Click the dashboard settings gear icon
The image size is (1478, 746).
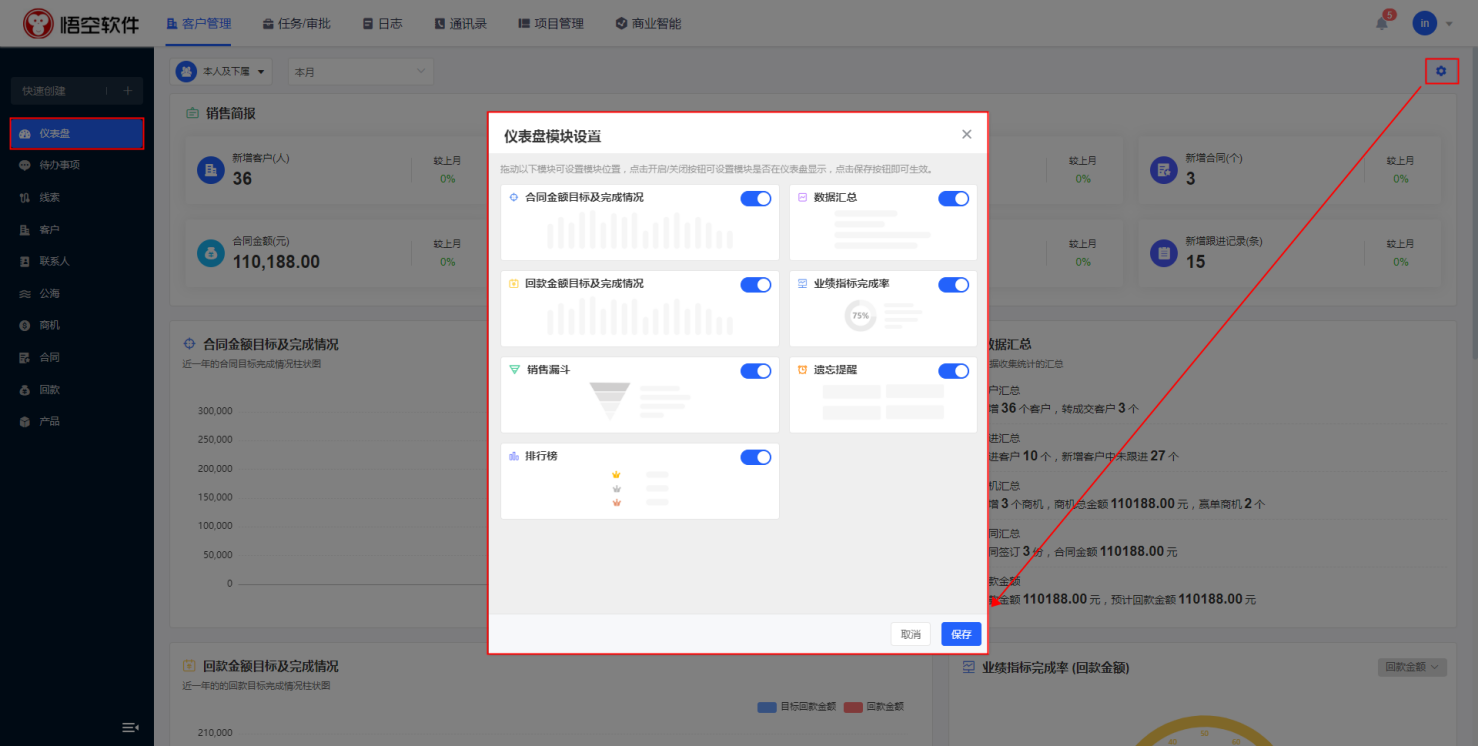(x=1441, y=71)
